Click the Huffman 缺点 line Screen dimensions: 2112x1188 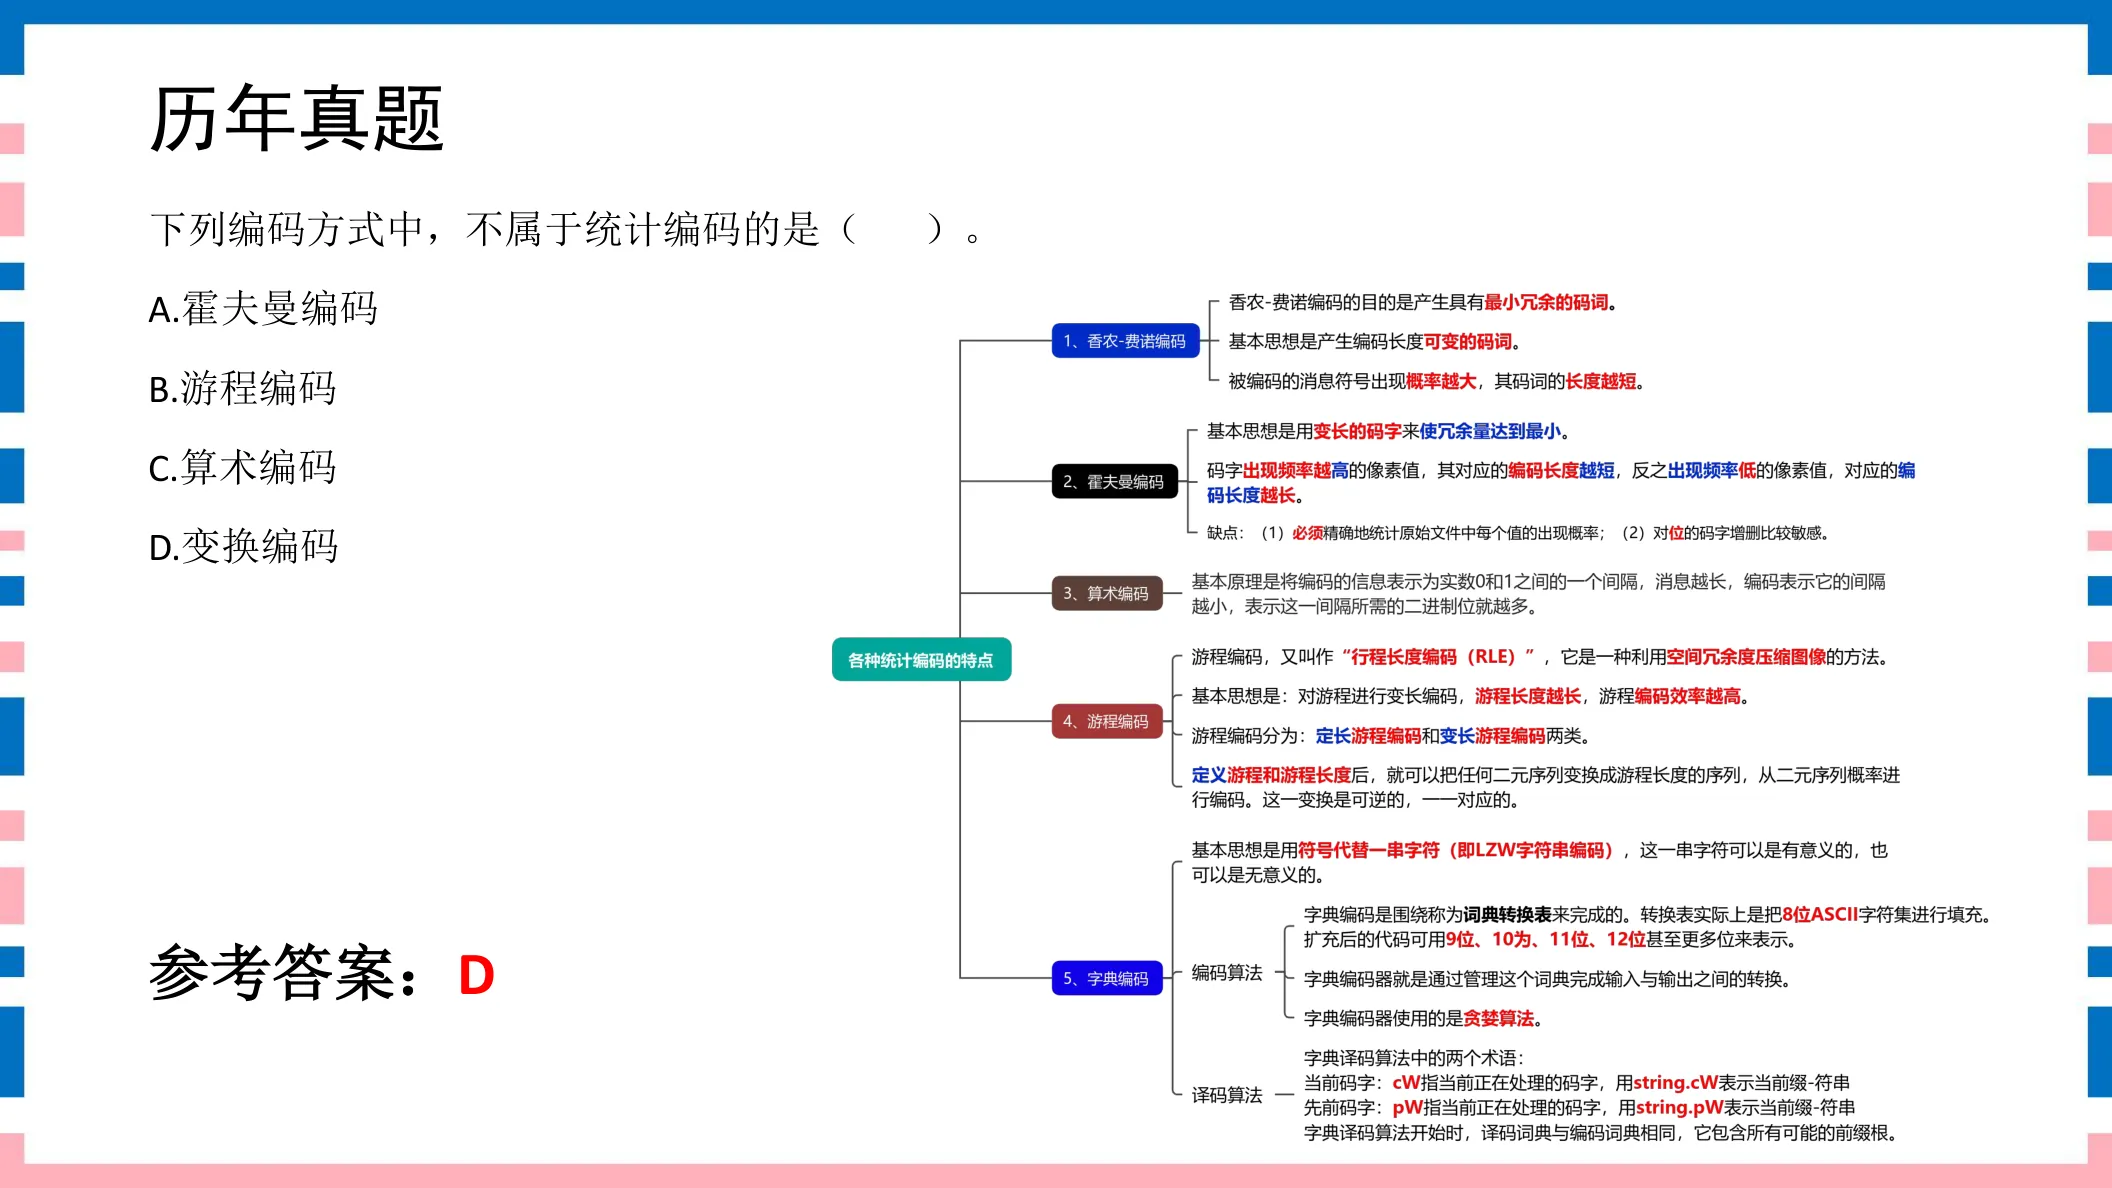(1518, 533)
